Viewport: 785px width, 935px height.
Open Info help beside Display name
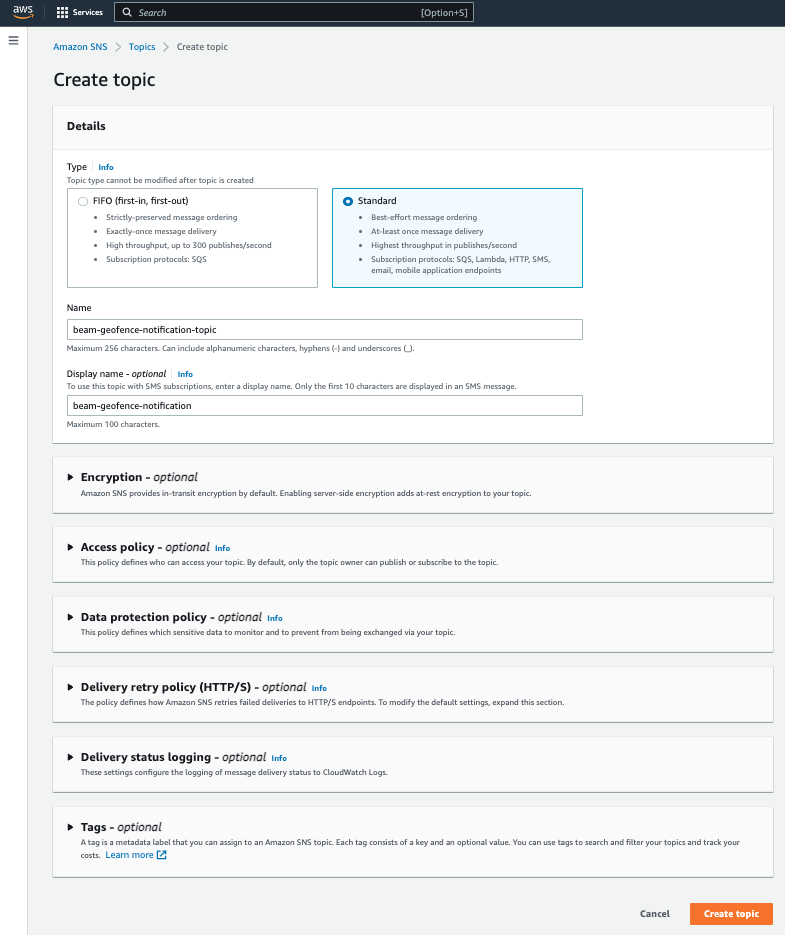click(185, 374)
